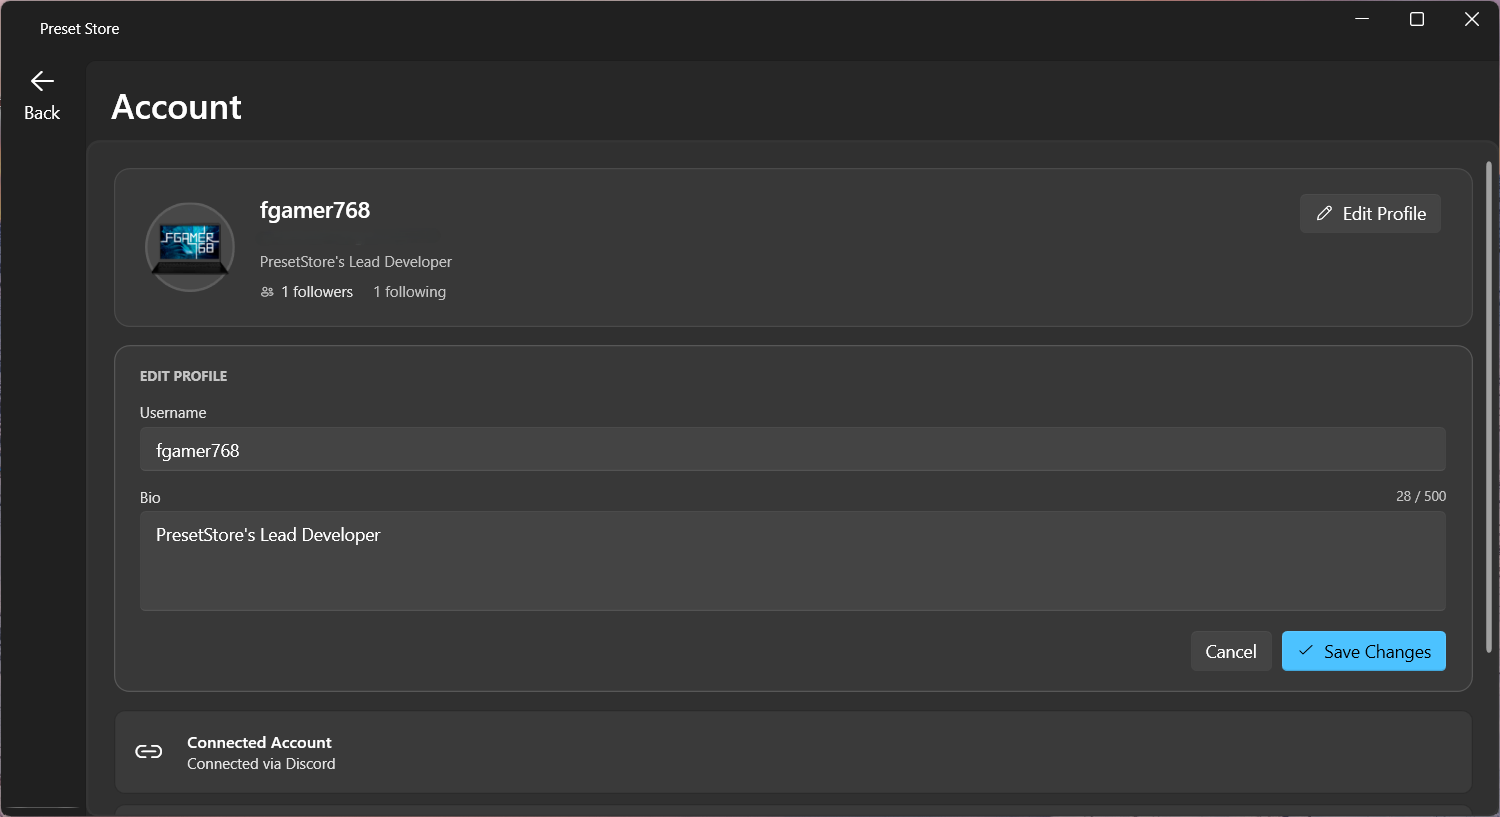The height and width of the screenshot is (817, 1500).
Task: Maximize the Preset Store window
Action: (x=1417, y=19)
